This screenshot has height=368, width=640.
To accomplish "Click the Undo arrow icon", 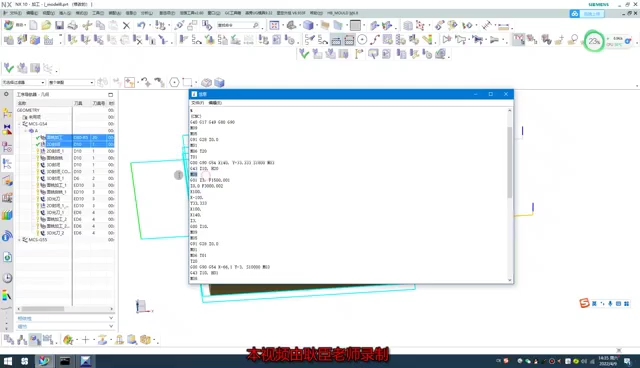I will (141, 25).
